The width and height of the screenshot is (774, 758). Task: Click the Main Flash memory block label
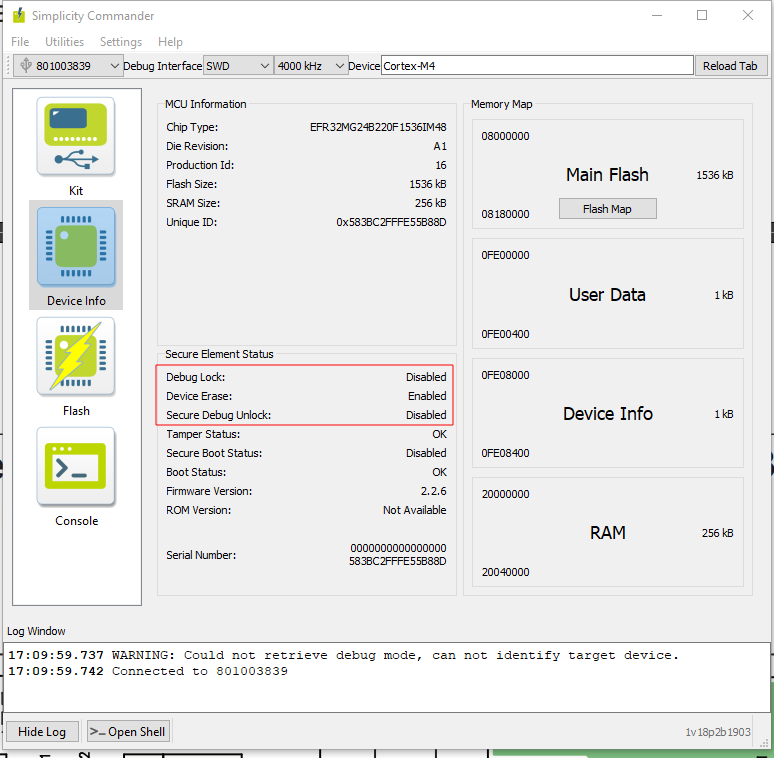pyautogui.click(x=607, y=175)
